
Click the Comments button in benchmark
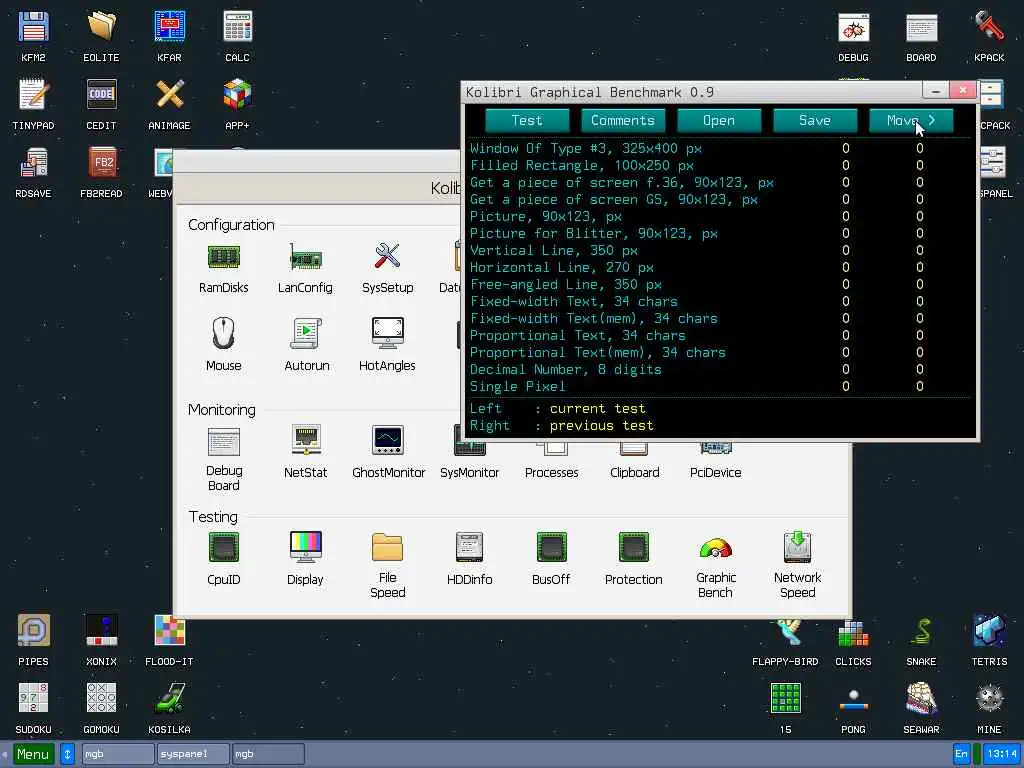(x=623, y=120)
